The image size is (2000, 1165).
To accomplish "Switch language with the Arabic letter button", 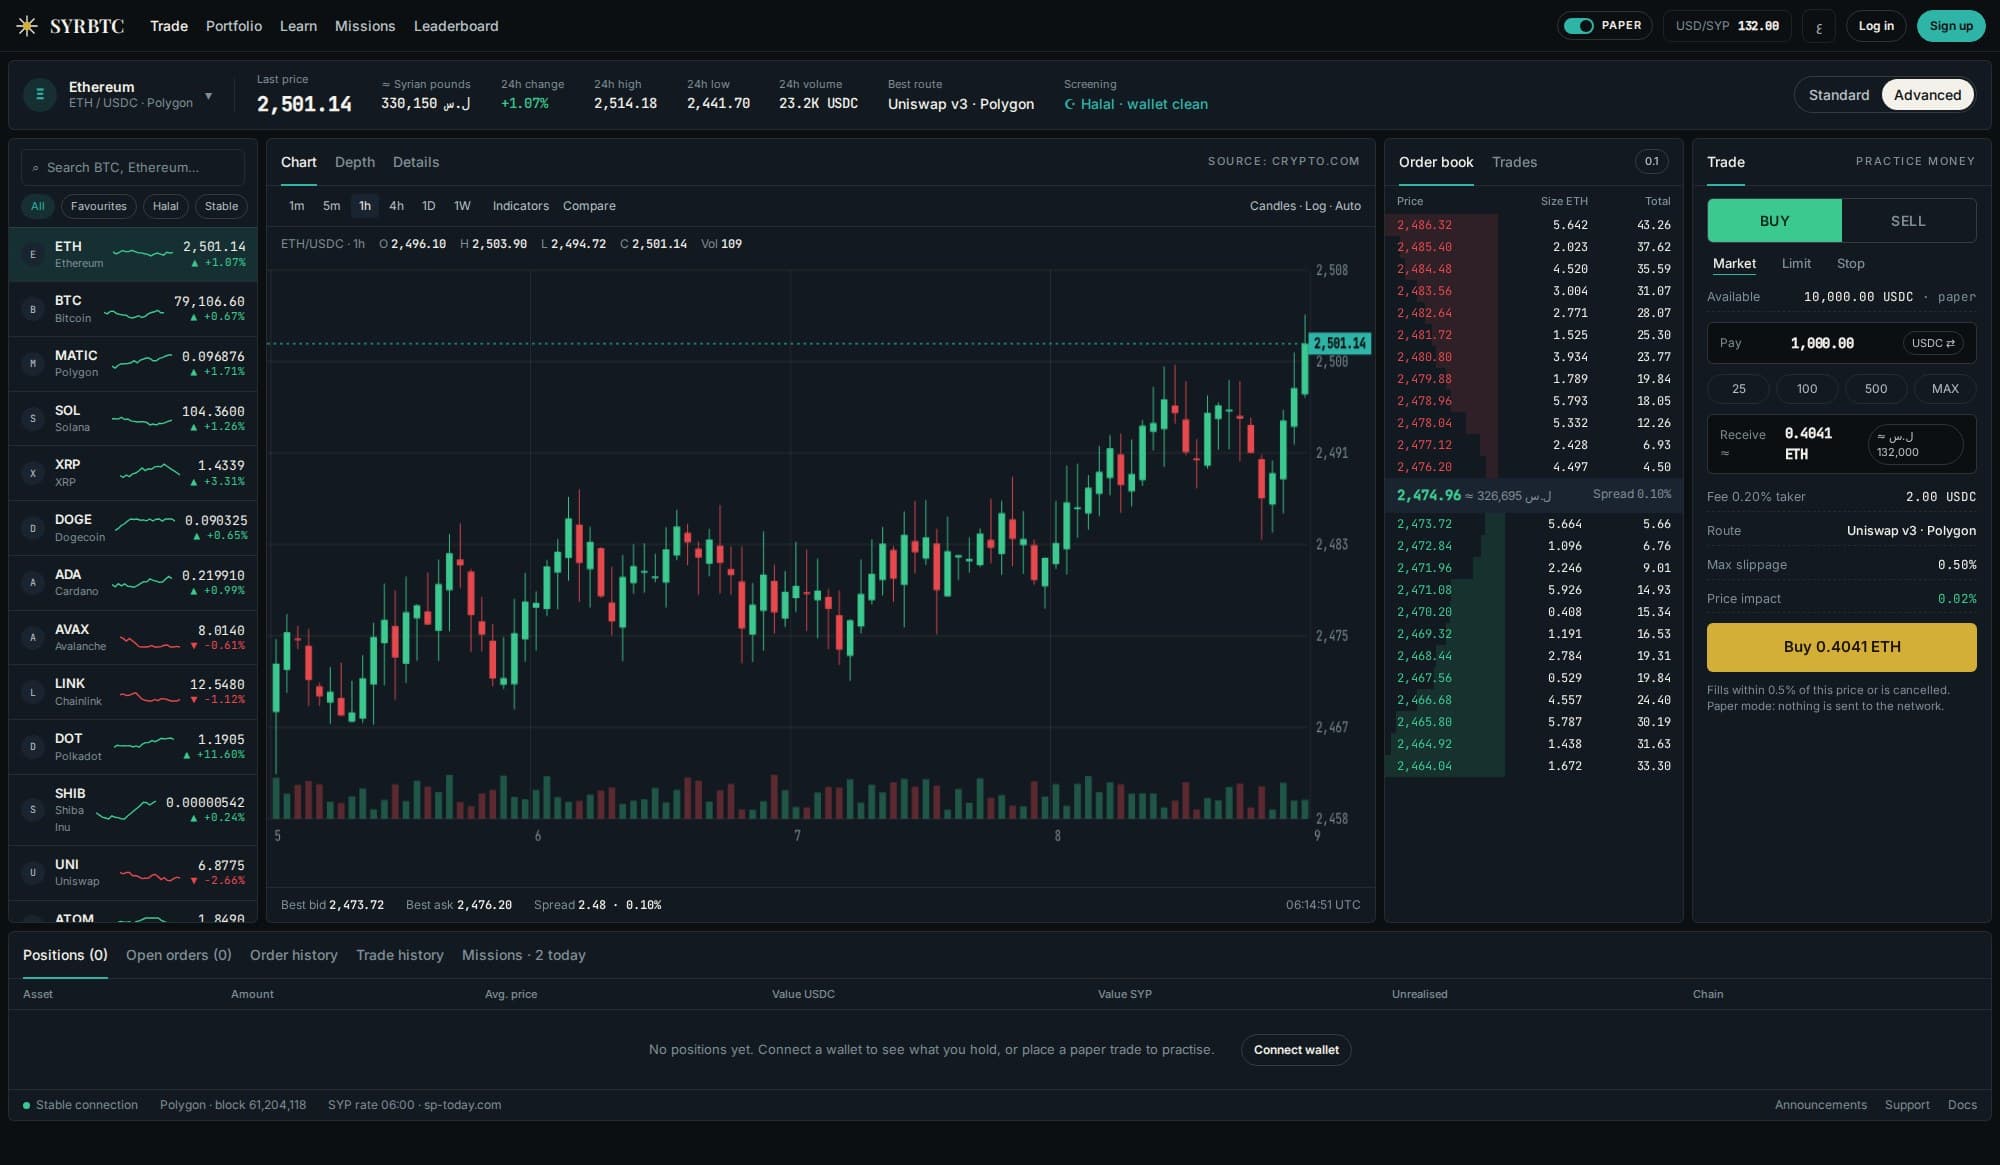I will tap(1819, 26).
